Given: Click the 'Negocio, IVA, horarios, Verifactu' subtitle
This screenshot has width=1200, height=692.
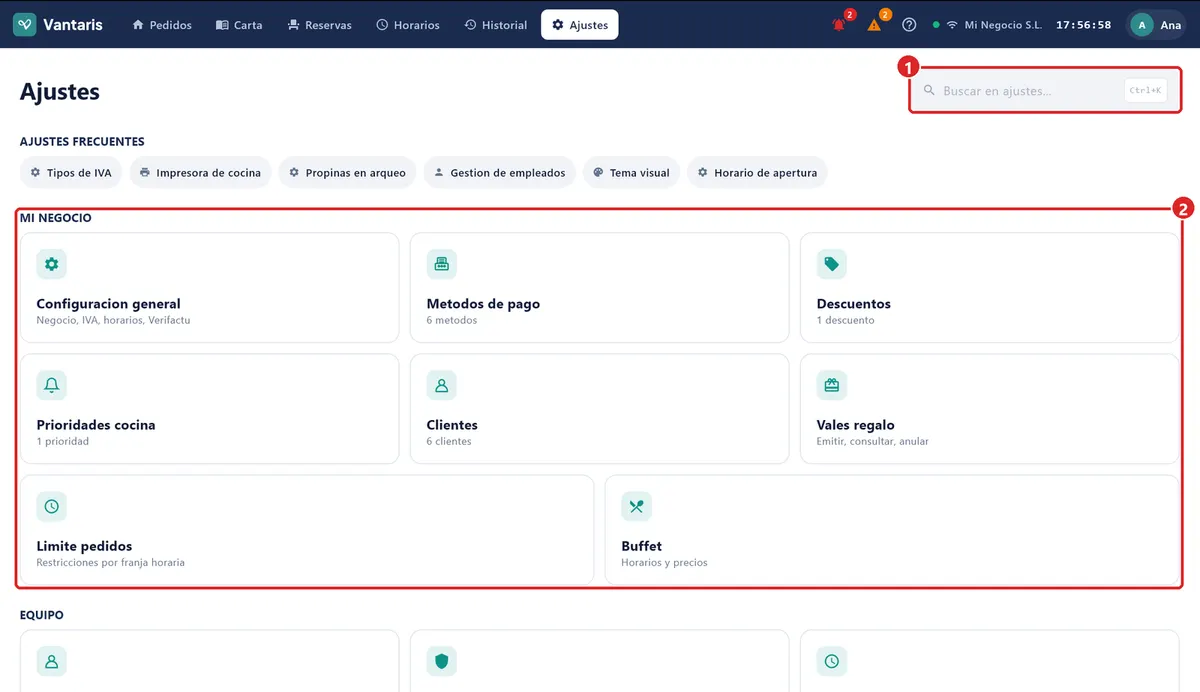Looking at the screenshot, I should click(114, 321).
